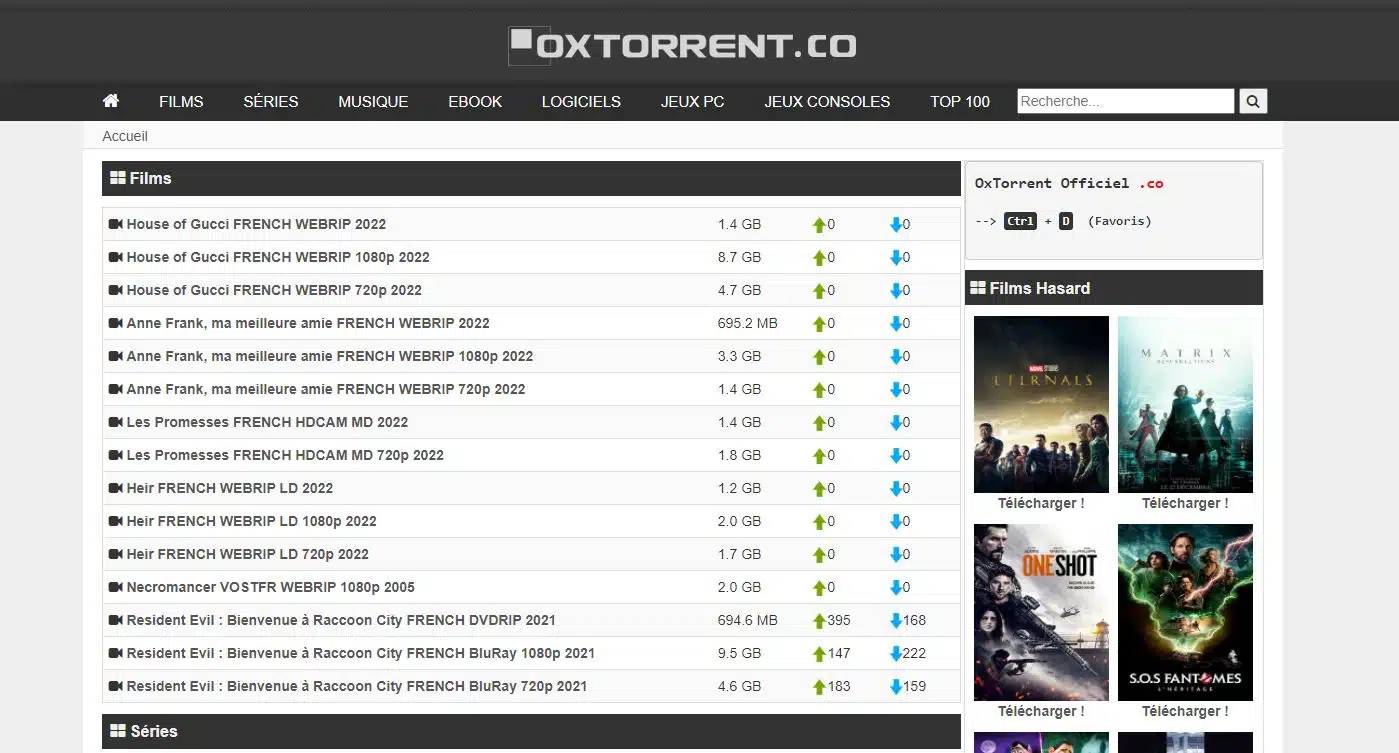Image resolution: width=1399 pixels, height=753 pixels.
Task: Click the 8.7 GB size value
Action: (x=739, y=257)
